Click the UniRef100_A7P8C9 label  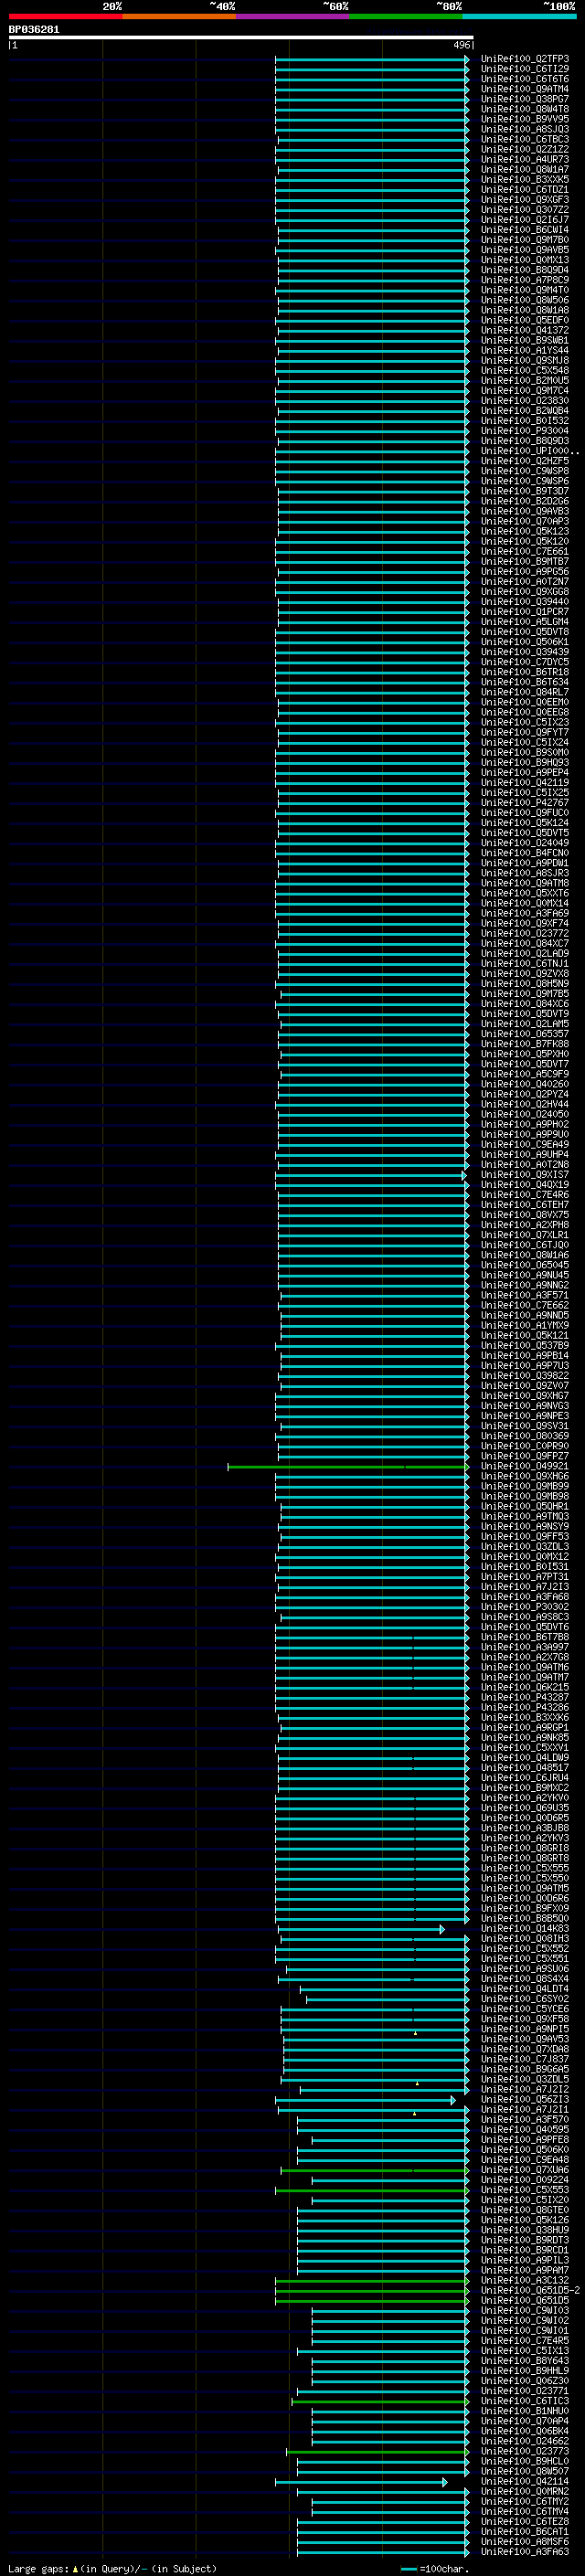click(x=524, y=280)
